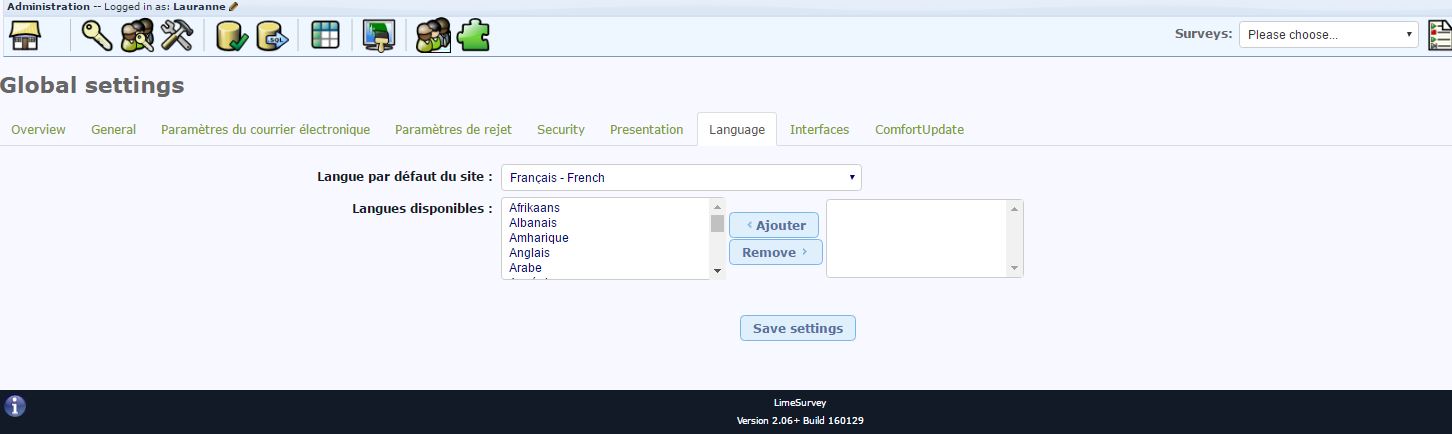Open global settings tools icon

pos(176,36)
